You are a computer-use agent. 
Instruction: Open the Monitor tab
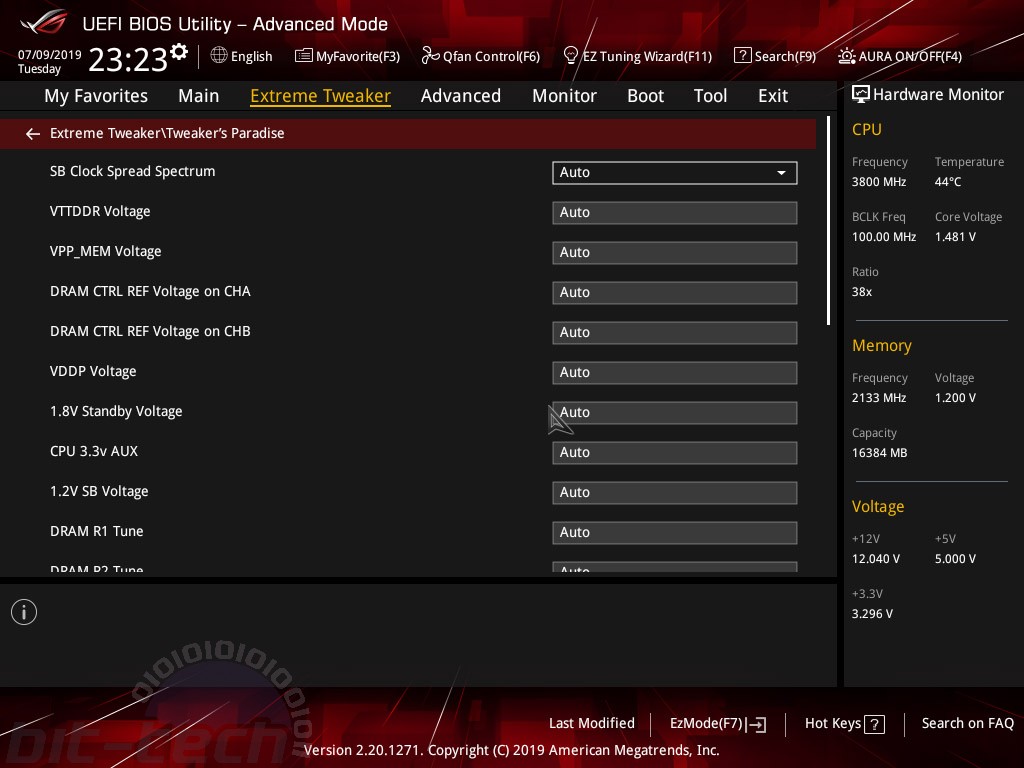point(564,96)
